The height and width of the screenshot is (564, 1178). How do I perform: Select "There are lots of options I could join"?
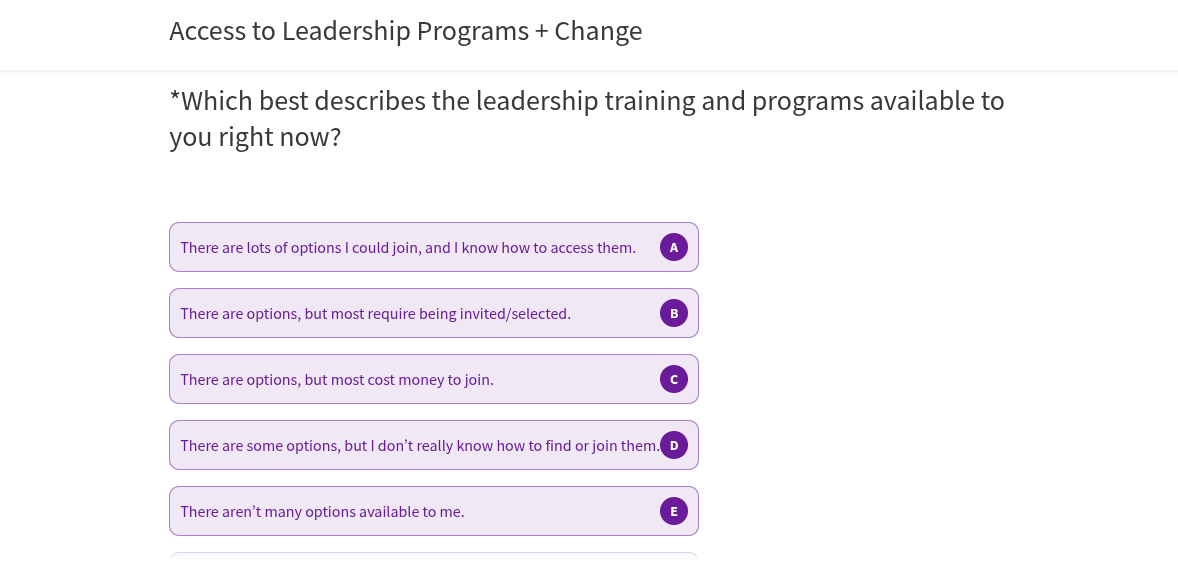[x=300, y=247]
